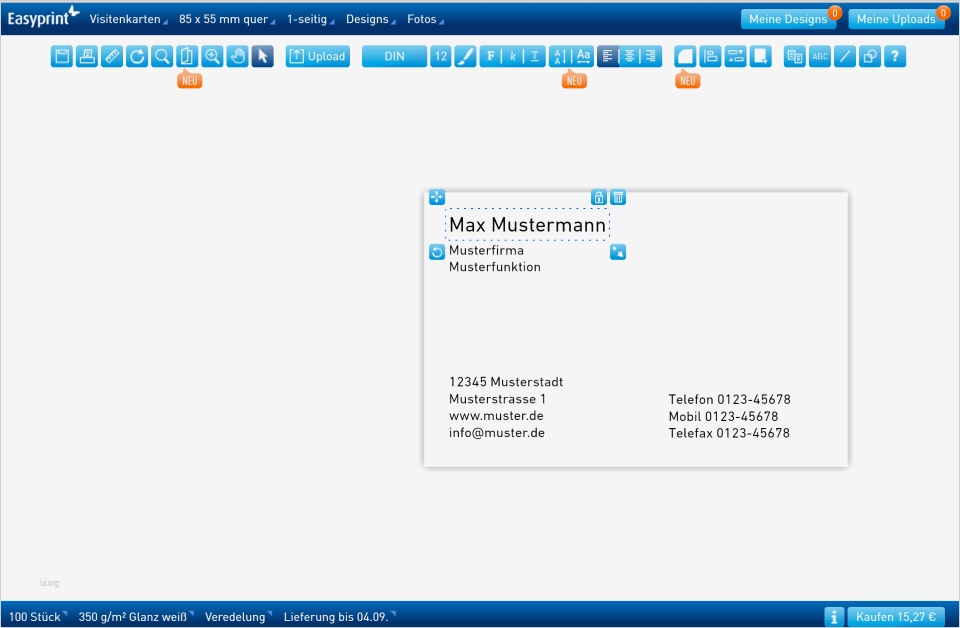The height and width of the screenshot is (628, 960).
Task: Click the Easyprint logo
Action: coord(43,17)
